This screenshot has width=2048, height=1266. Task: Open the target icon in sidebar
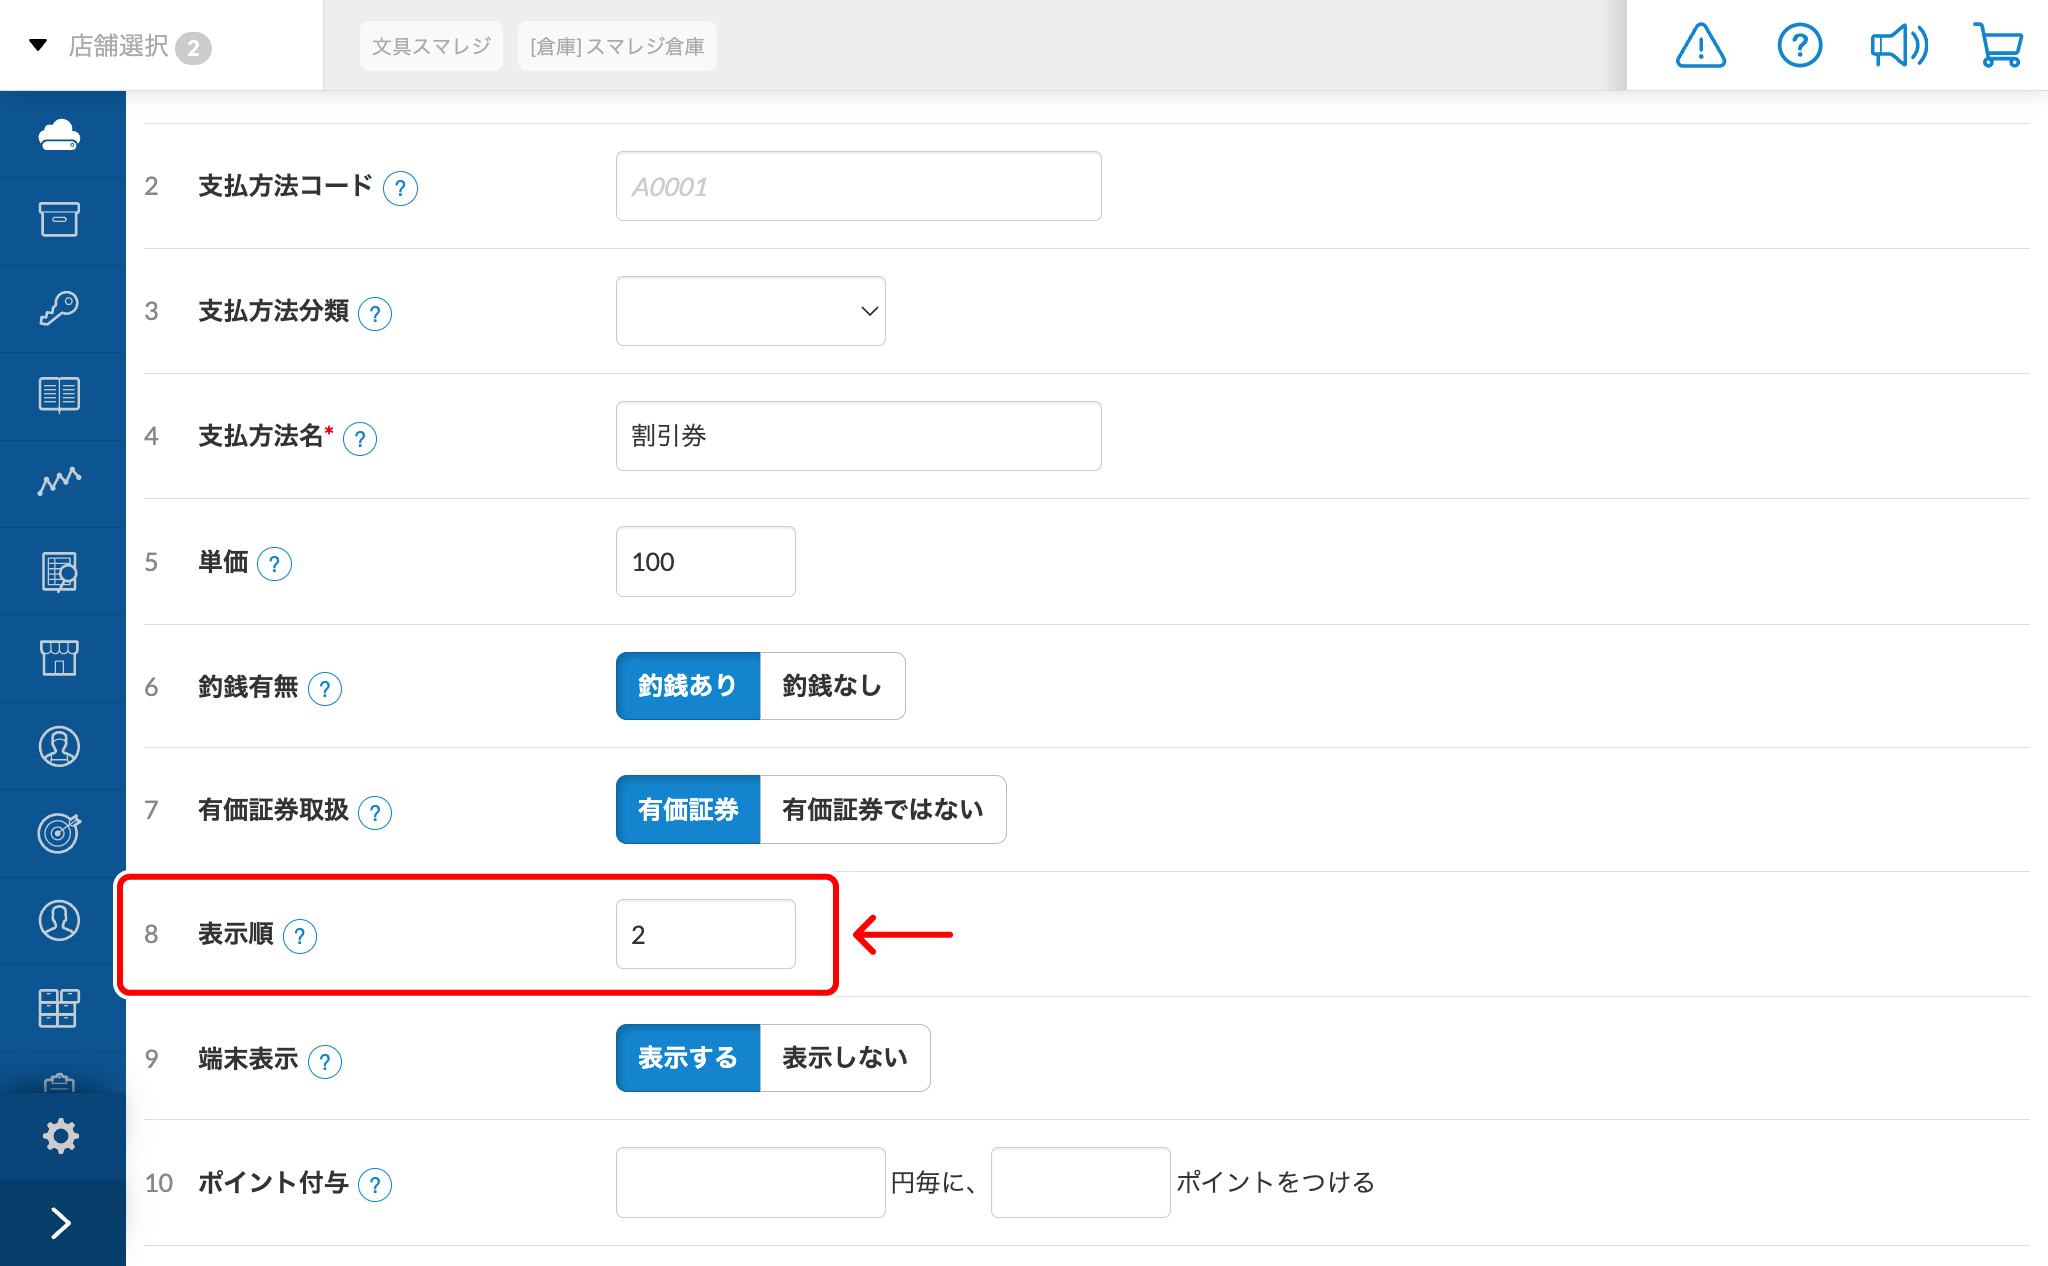pyautogui.click(x=60, y=832)
